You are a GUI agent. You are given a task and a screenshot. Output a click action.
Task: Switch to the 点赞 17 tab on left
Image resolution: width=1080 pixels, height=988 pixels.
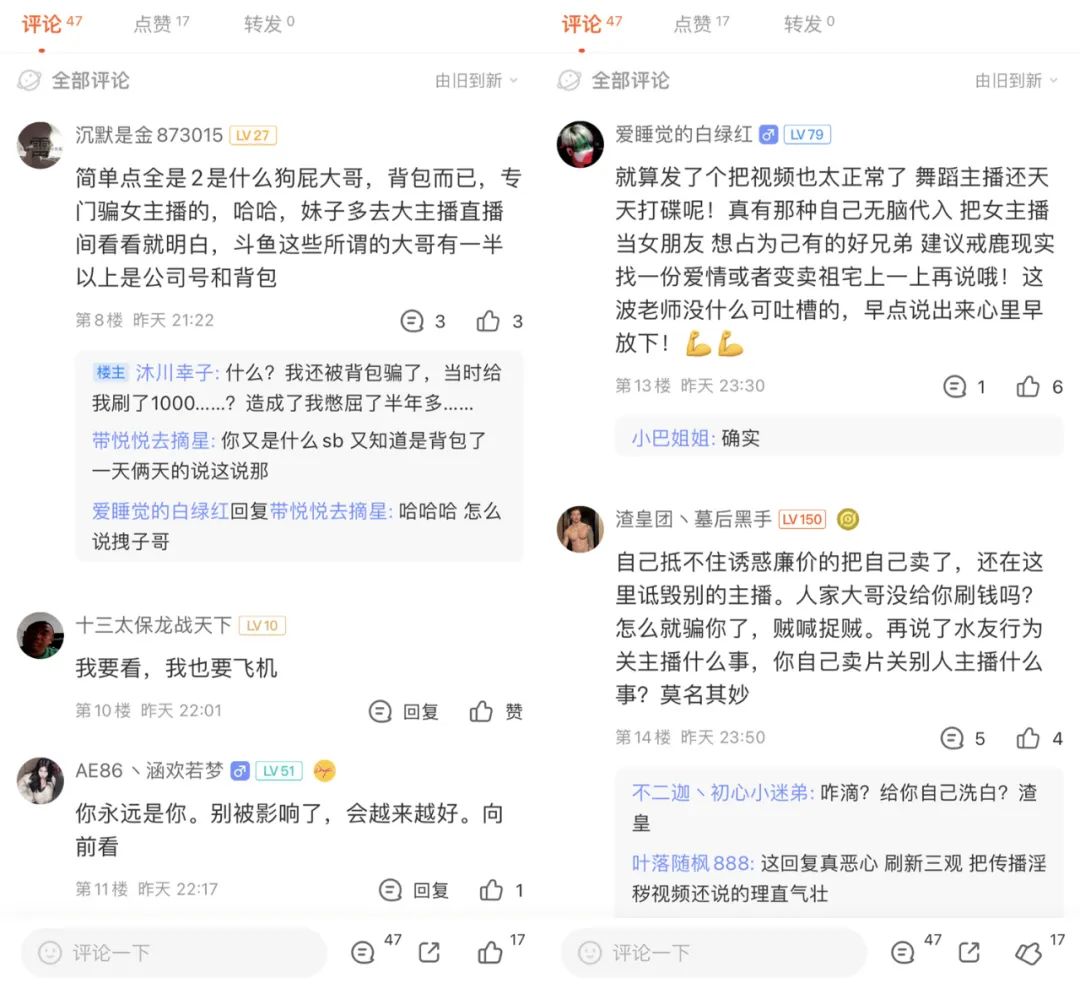(161, 23)
